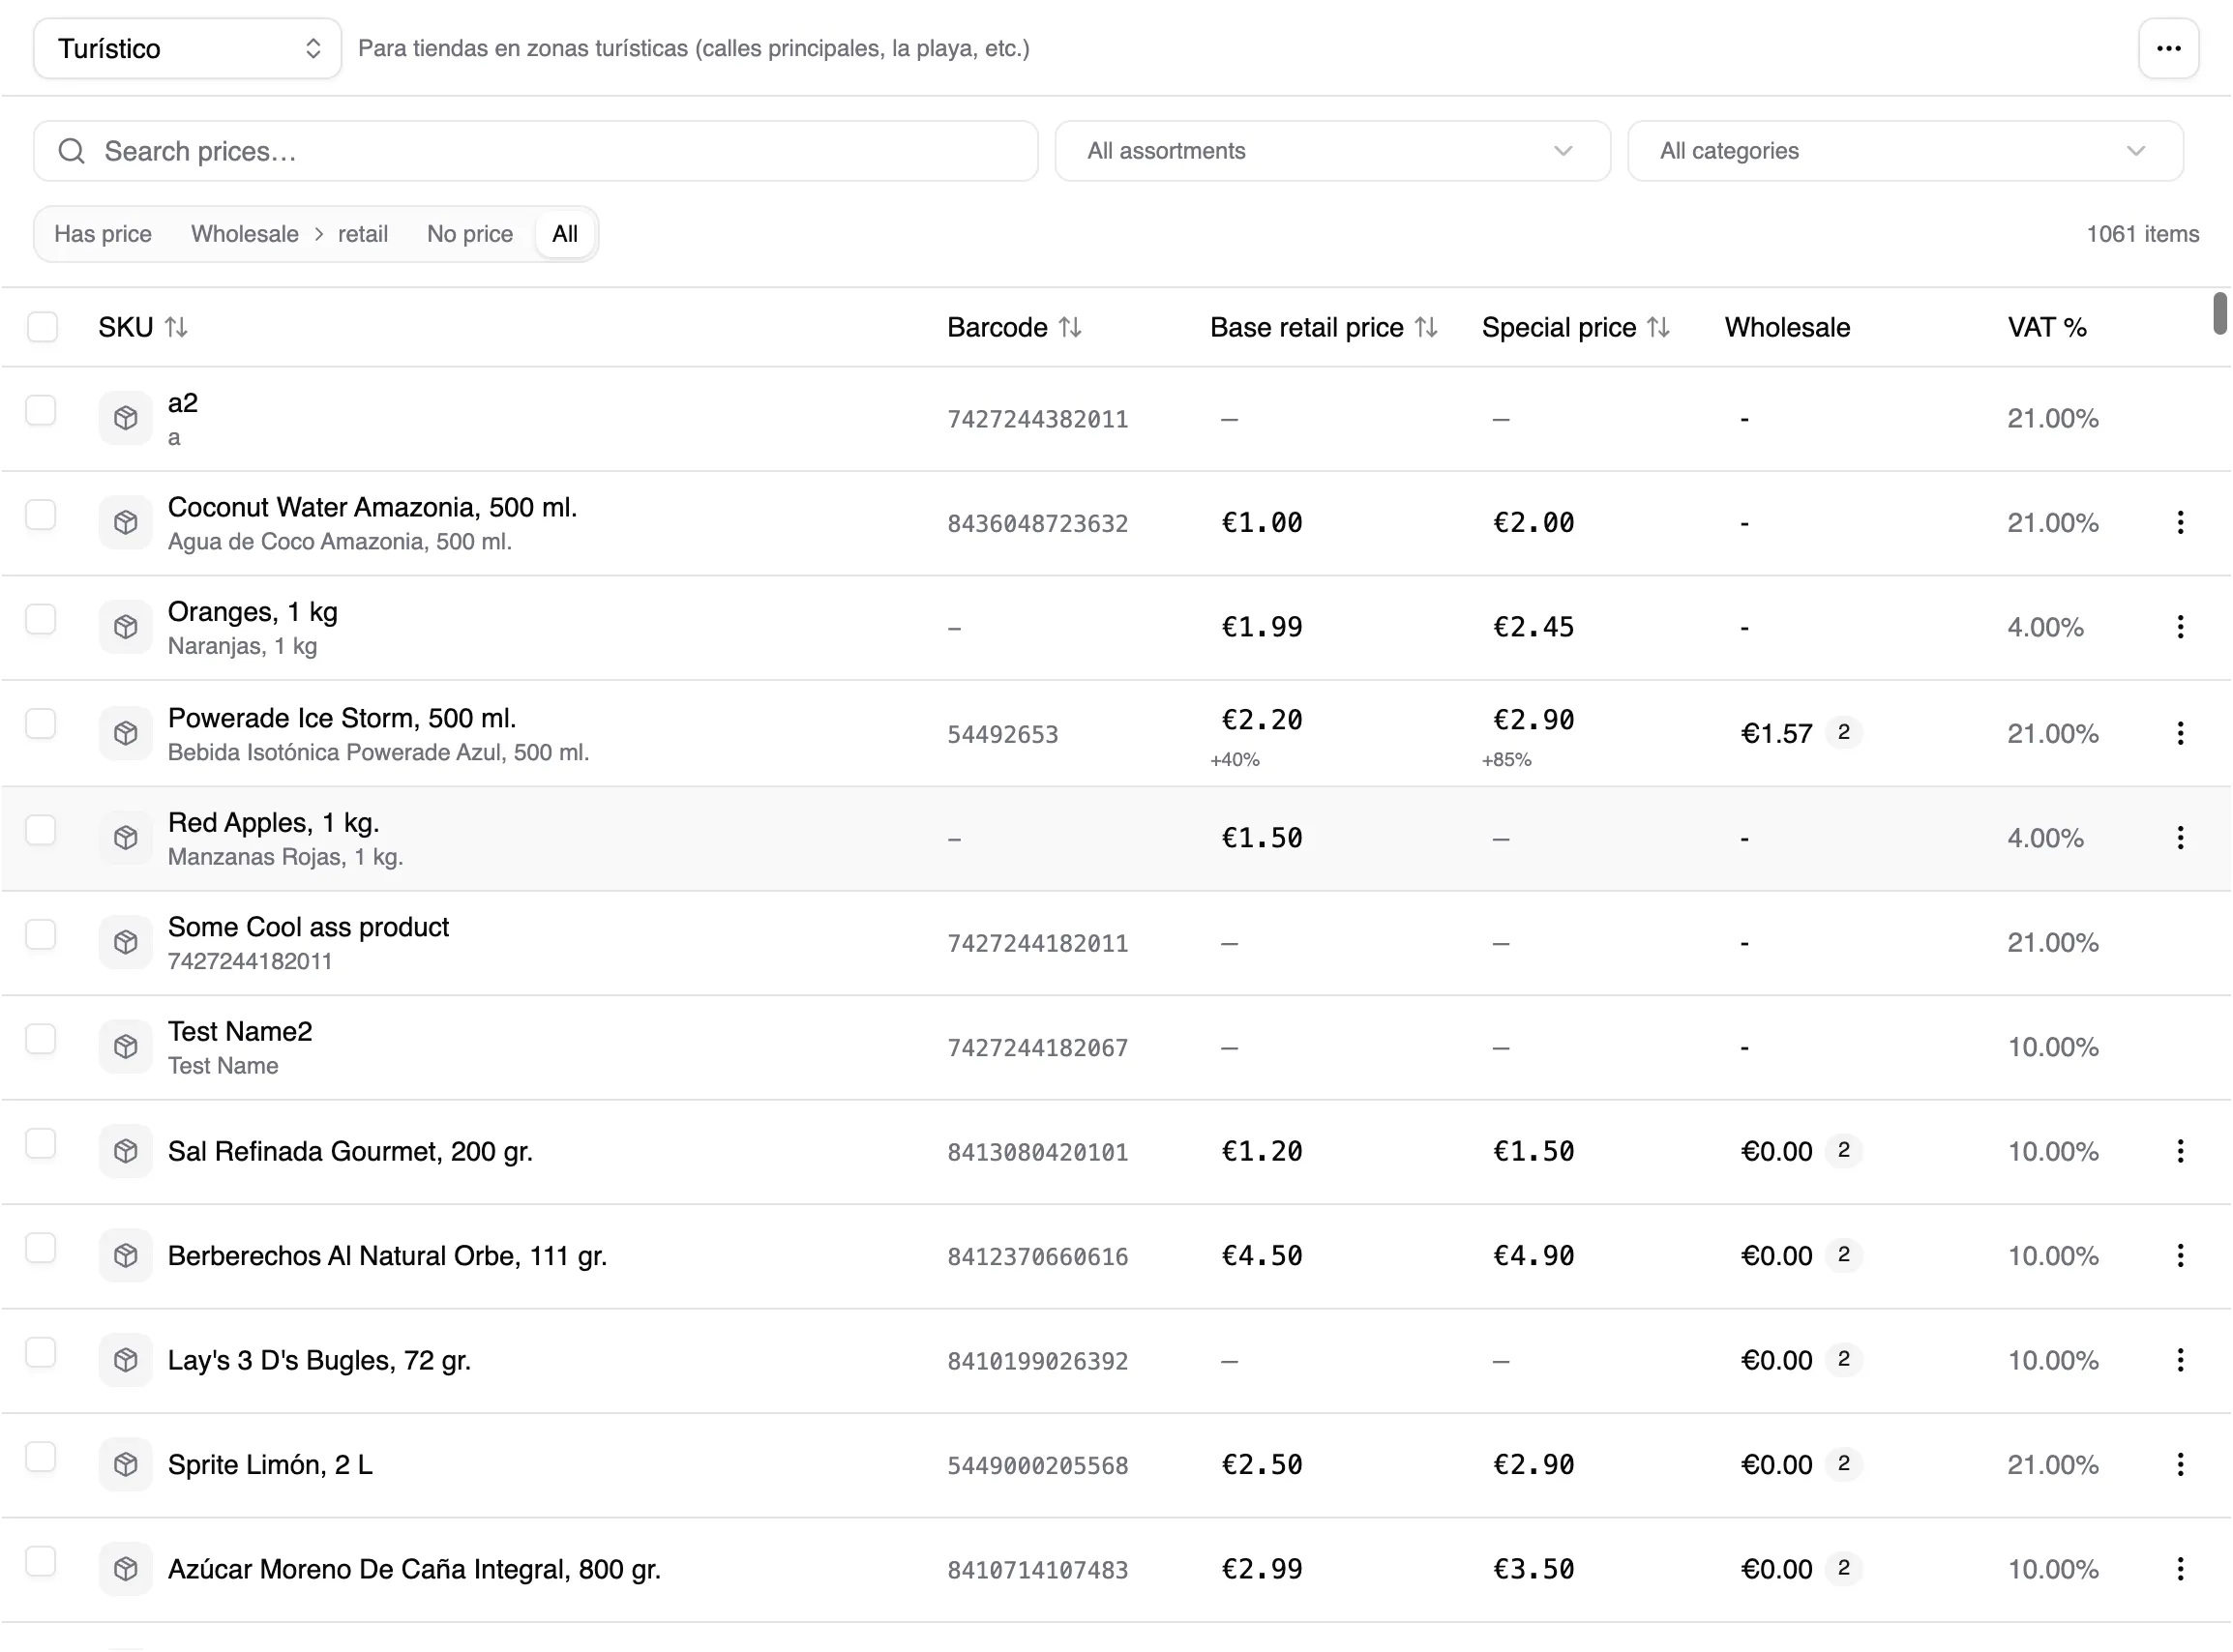Viewport: 2233px width, 1652px height.
Task: Click the product icon for a2
Action: (126, 418)
